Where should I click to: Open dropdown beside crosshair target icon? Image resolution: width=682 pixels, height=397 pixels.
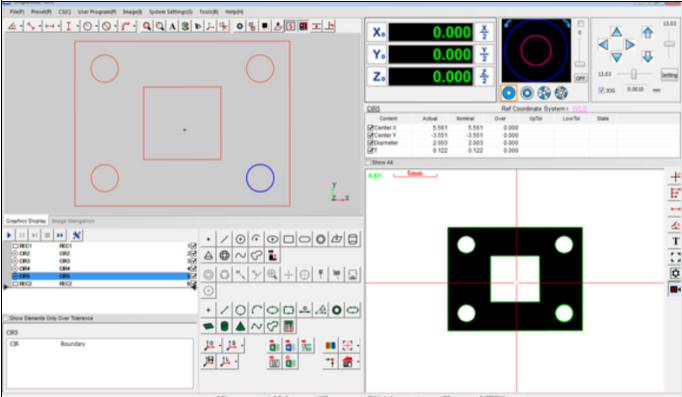(358, 346)
